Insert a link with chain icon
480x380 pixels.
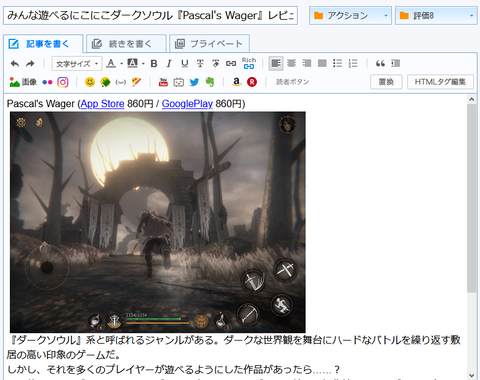coord(231,63)
